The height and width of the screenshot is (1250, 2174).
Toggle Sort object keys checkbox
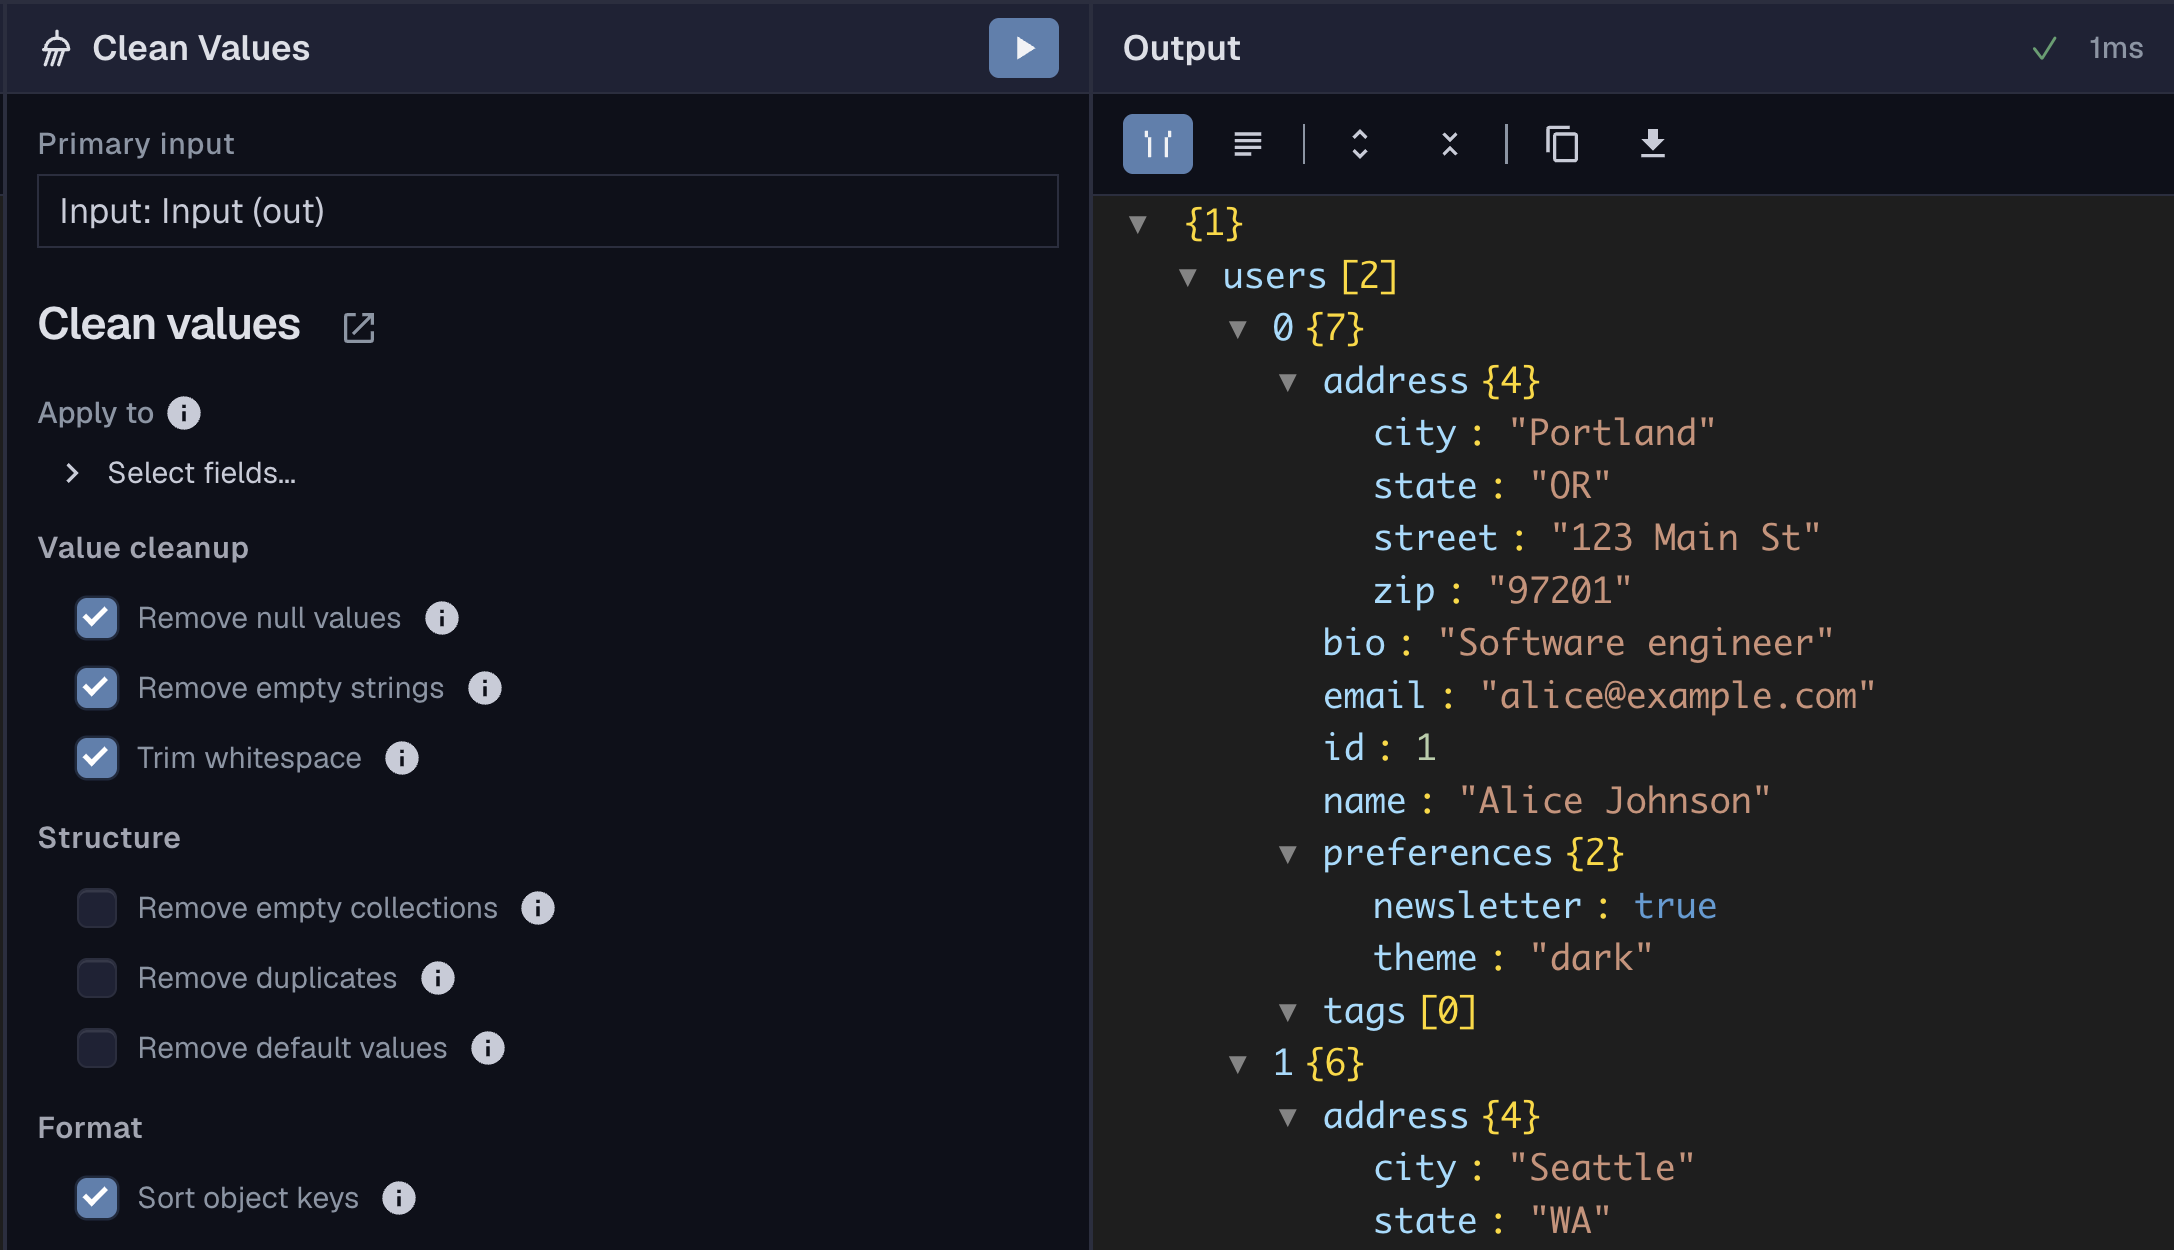click(97, 1198)
